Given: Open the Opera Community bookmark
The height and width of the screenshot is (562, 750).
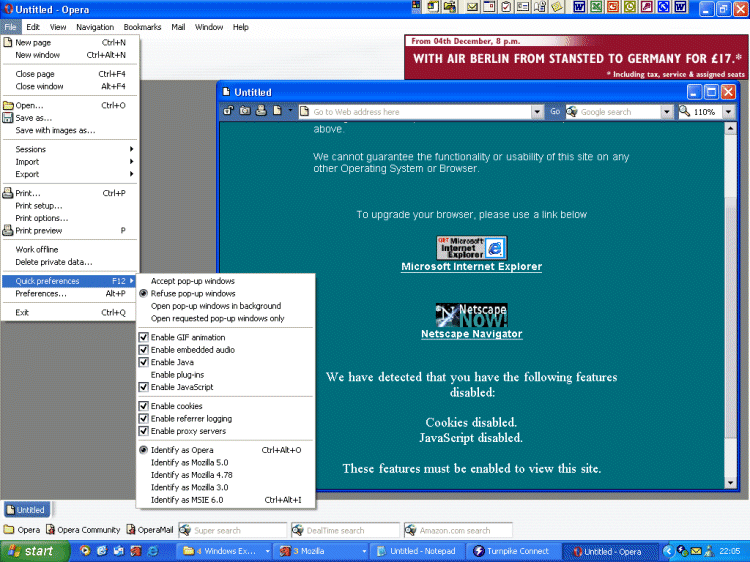Looking at the screenshot, I should (83, 530).
